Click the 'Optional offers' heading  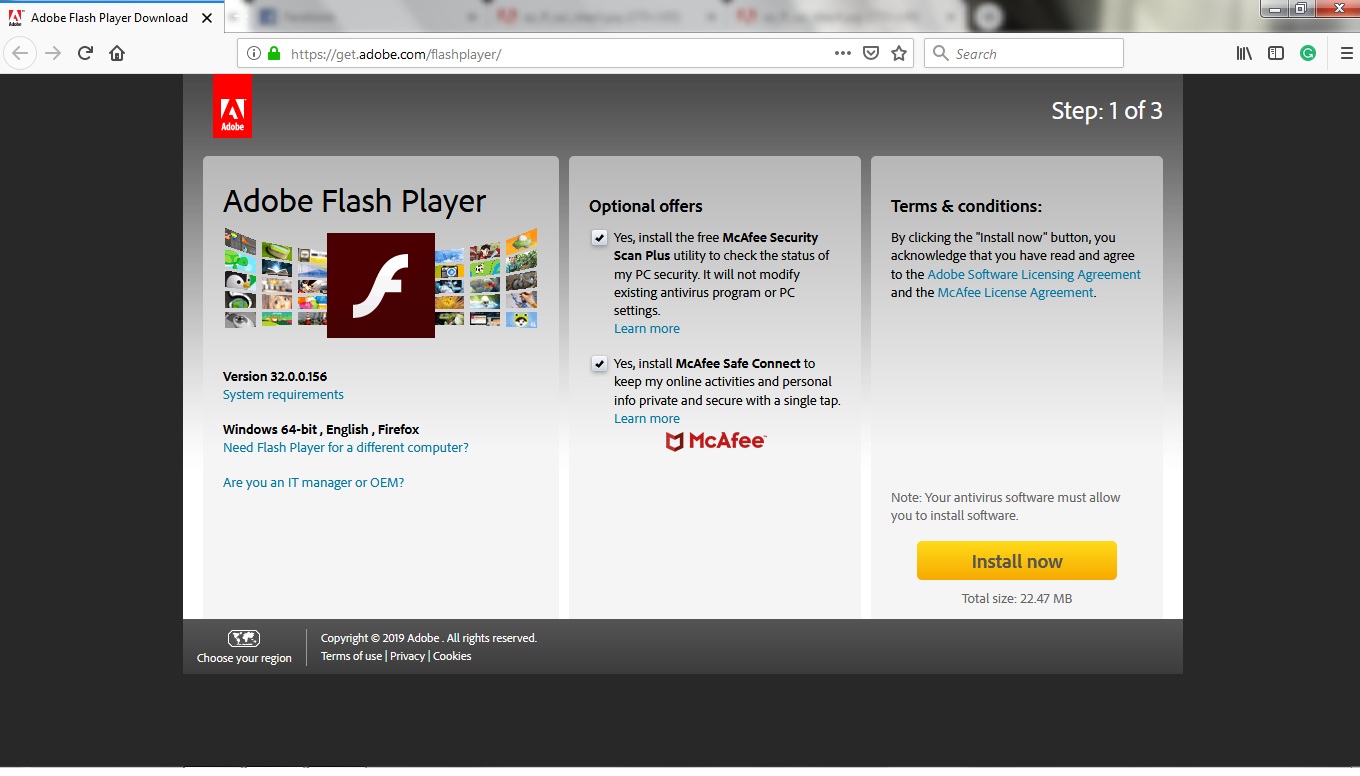point(646,206)
